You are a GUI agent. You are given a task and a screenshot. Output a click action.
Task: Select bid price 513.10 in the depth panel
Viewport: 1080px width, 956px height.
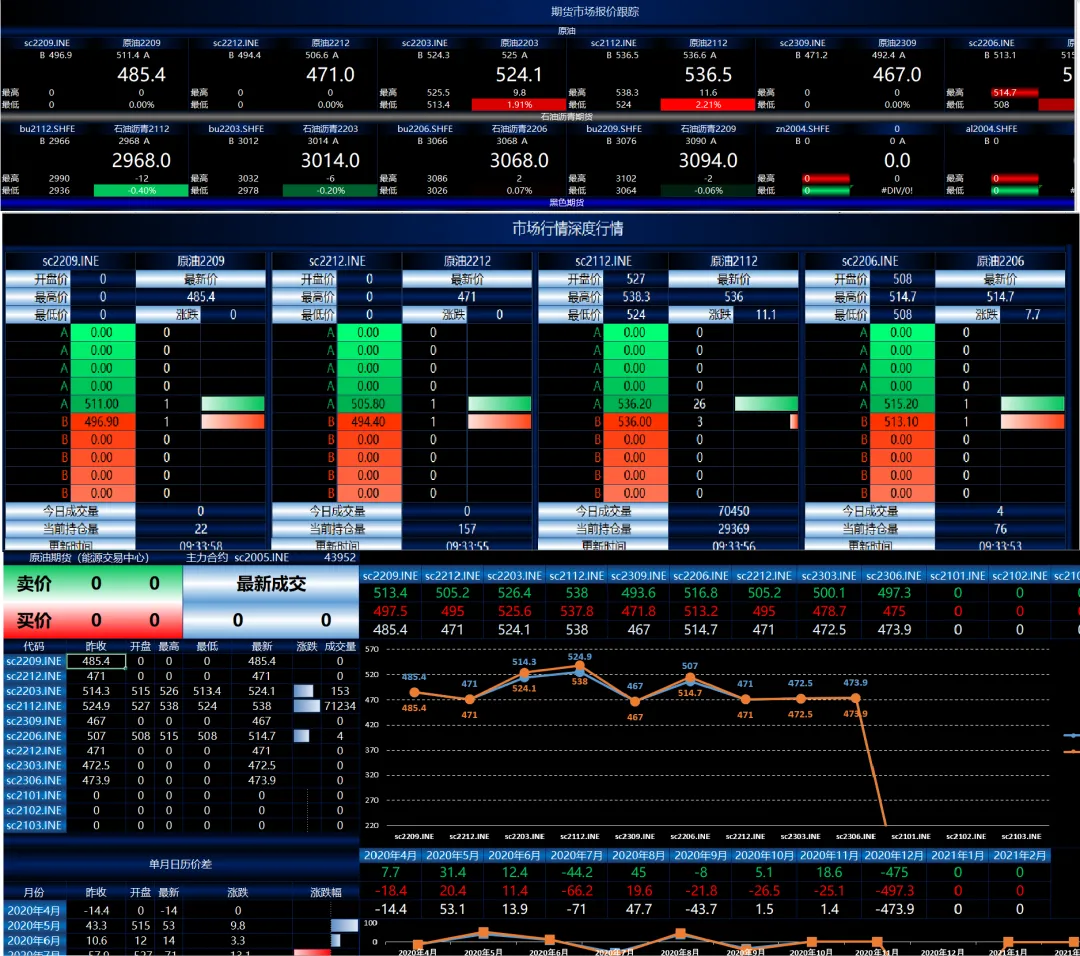[x=901, y=422]
